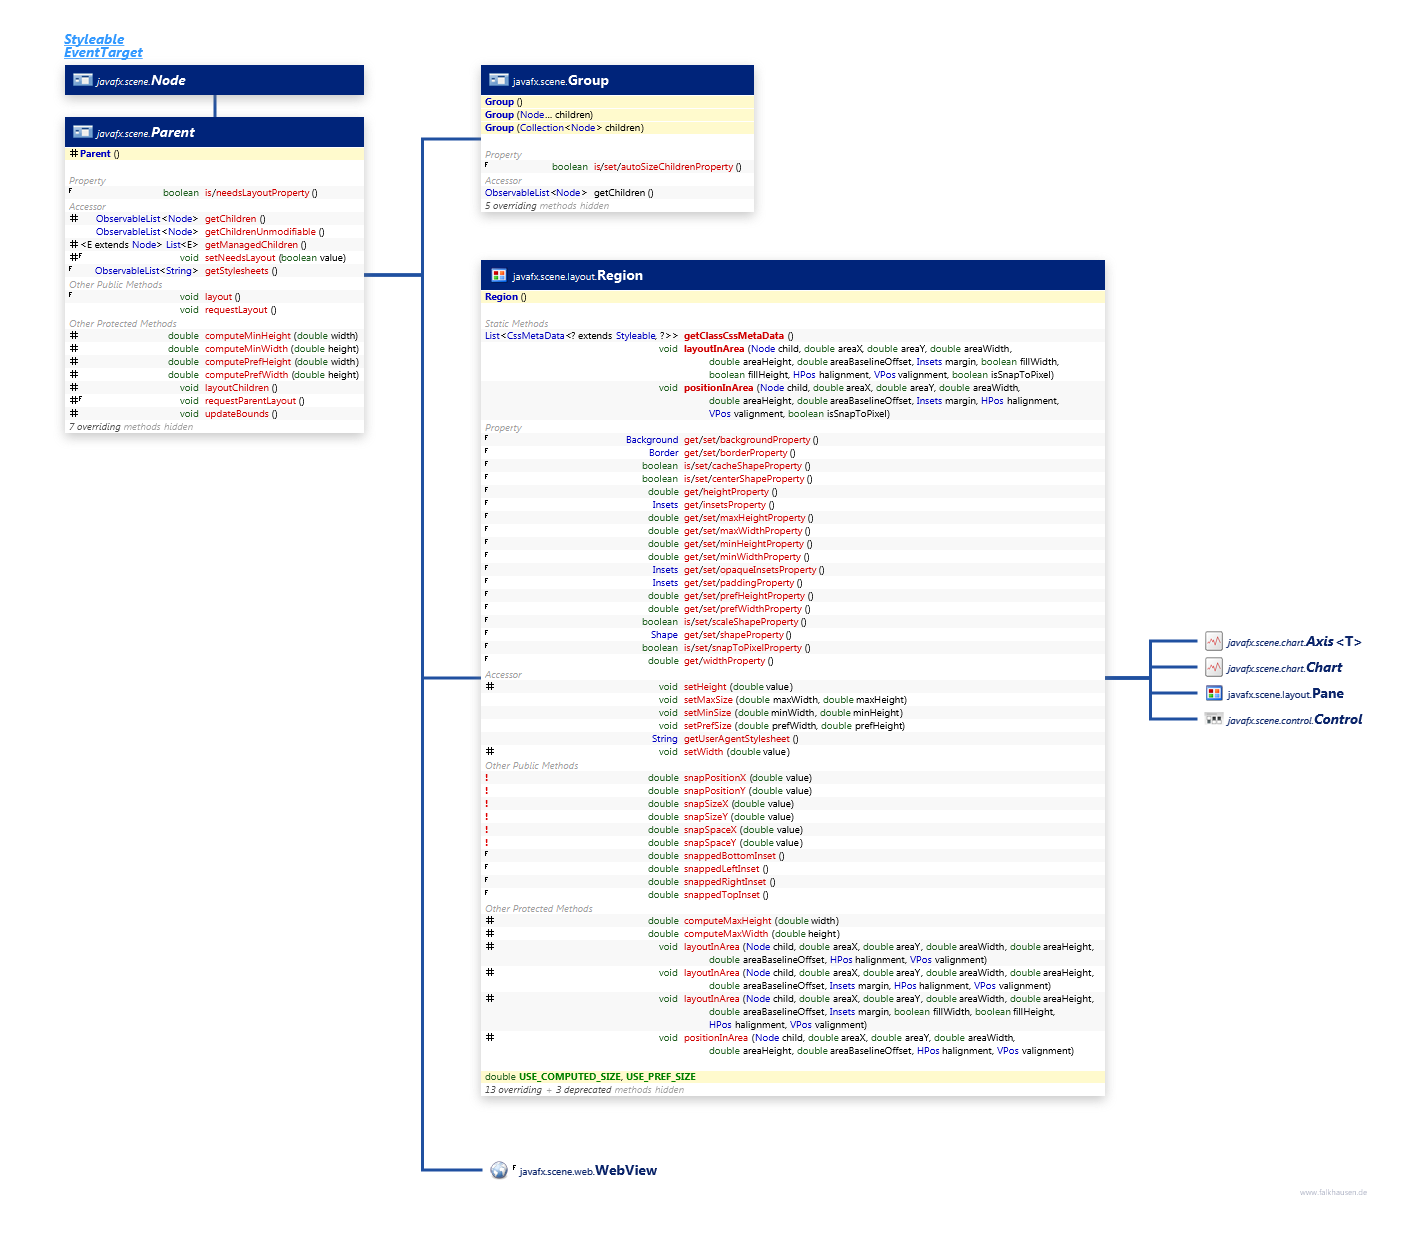The image size is (1424, 1238).
Task: Click the Region class header icon
Action: click(498, 275)
